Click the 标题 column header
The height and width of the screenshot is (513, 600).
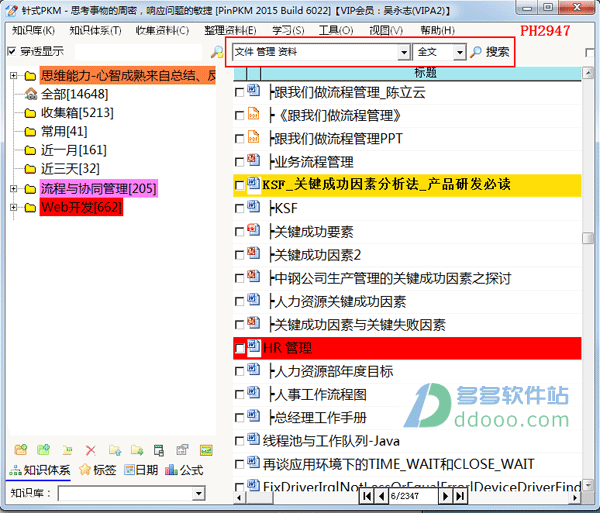421,73
